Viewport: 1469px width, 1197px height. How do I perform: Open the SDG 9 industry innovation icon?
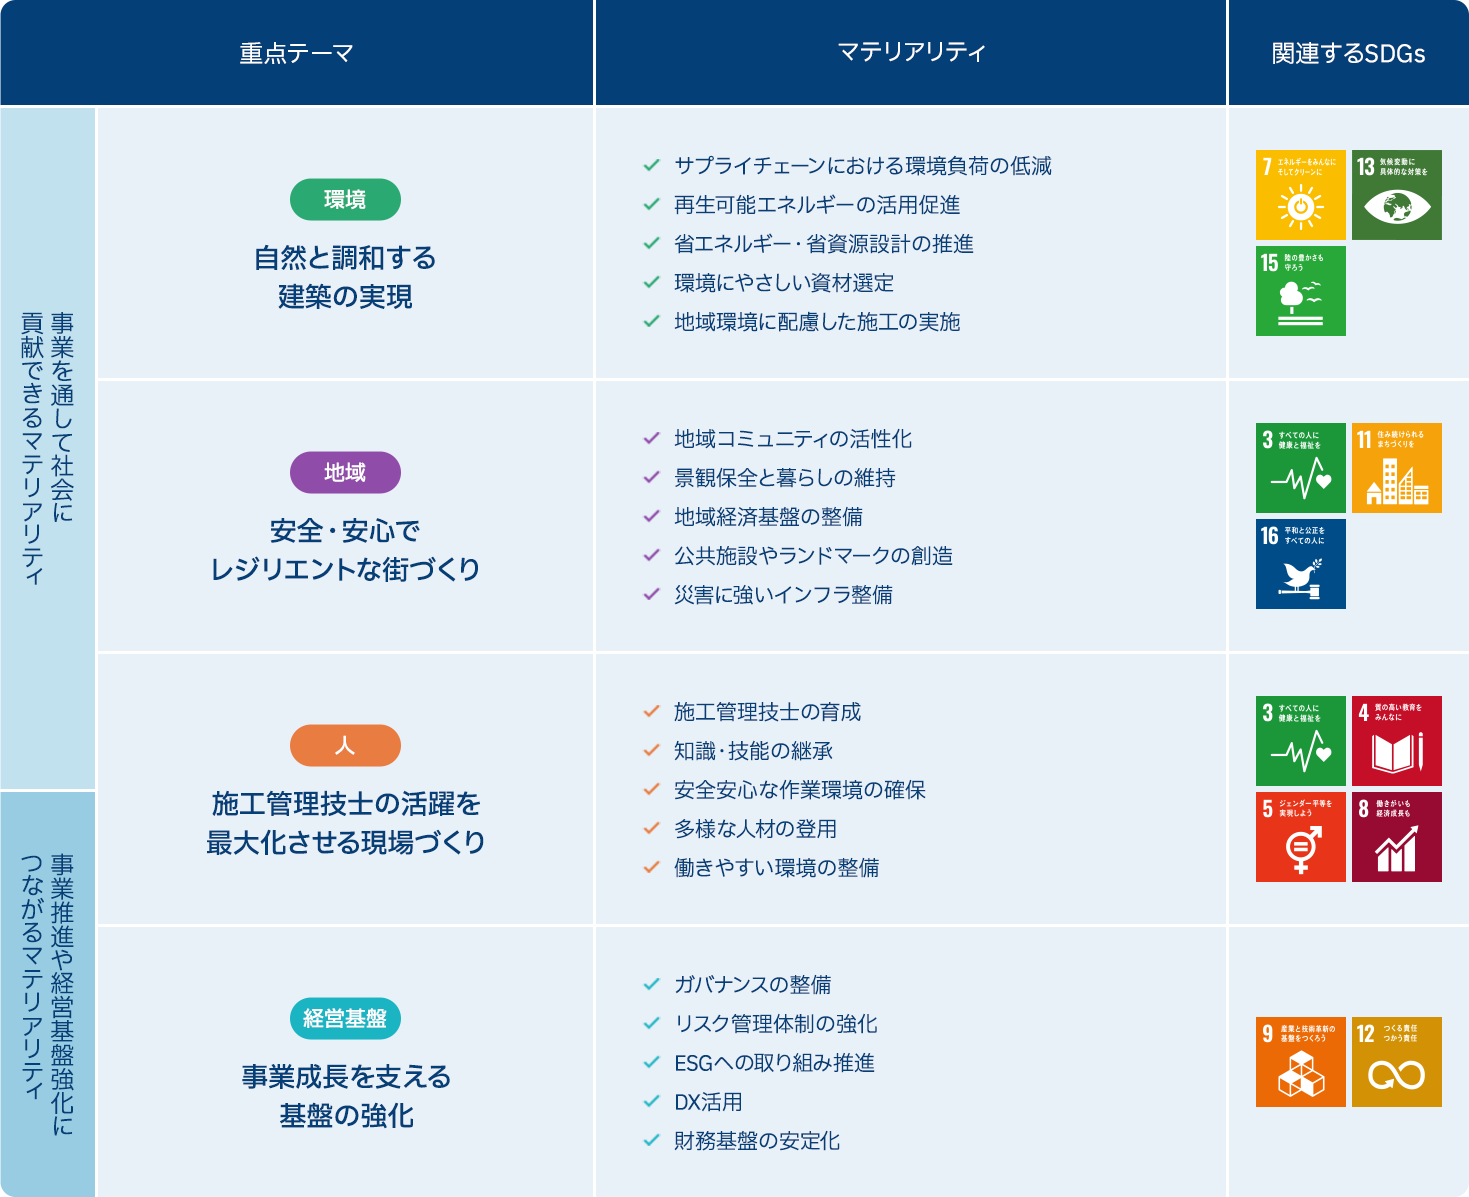[1300, 1062]
